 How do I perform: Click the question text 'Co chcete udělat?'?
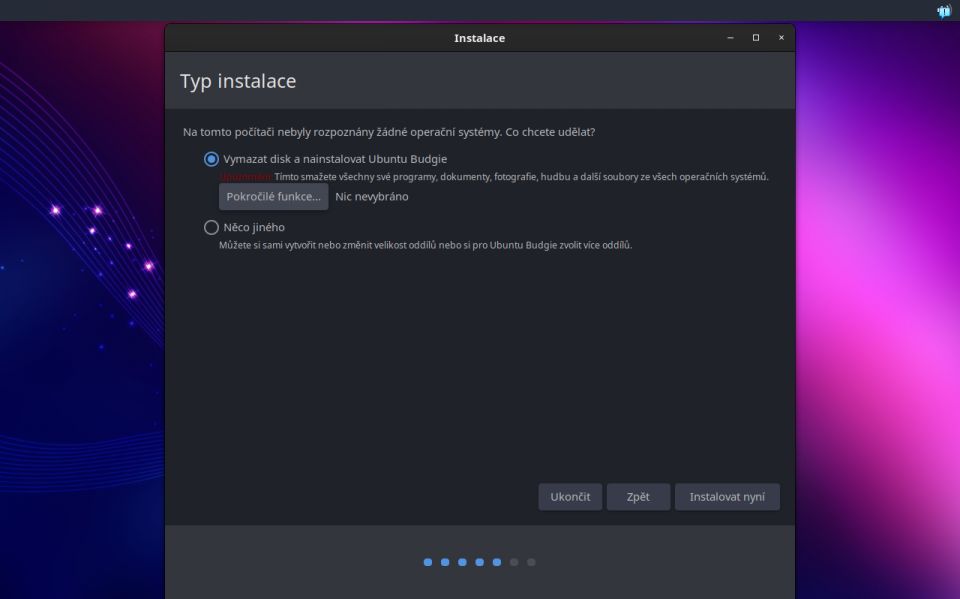(x=550, y=132)
